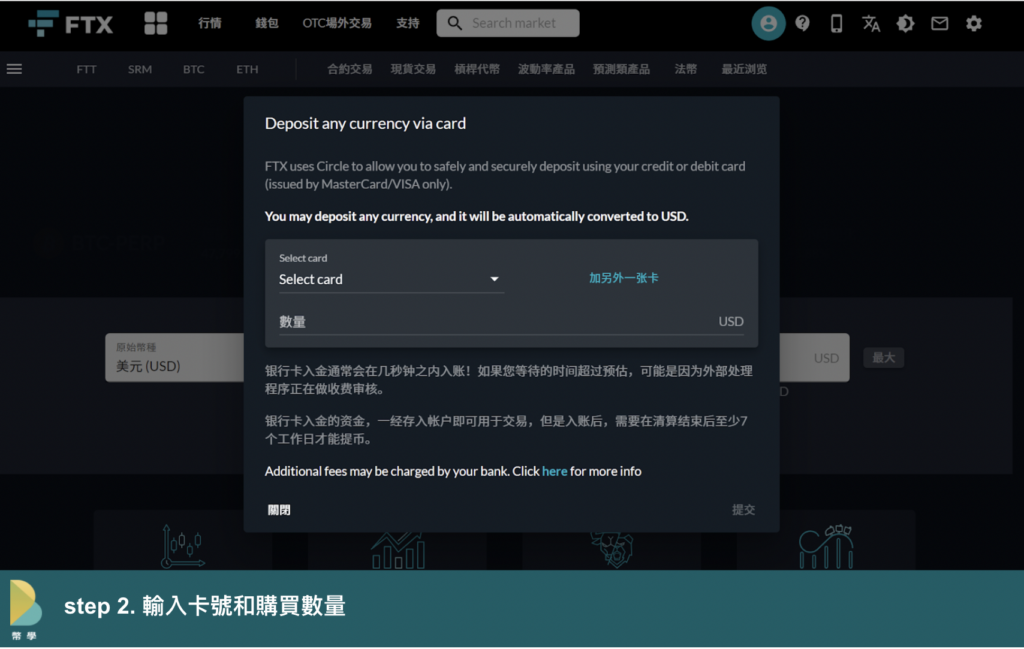Viewport: 1024px width, 649px height.
Task: Select the BTC shortcut
Action: pos(193,69)
